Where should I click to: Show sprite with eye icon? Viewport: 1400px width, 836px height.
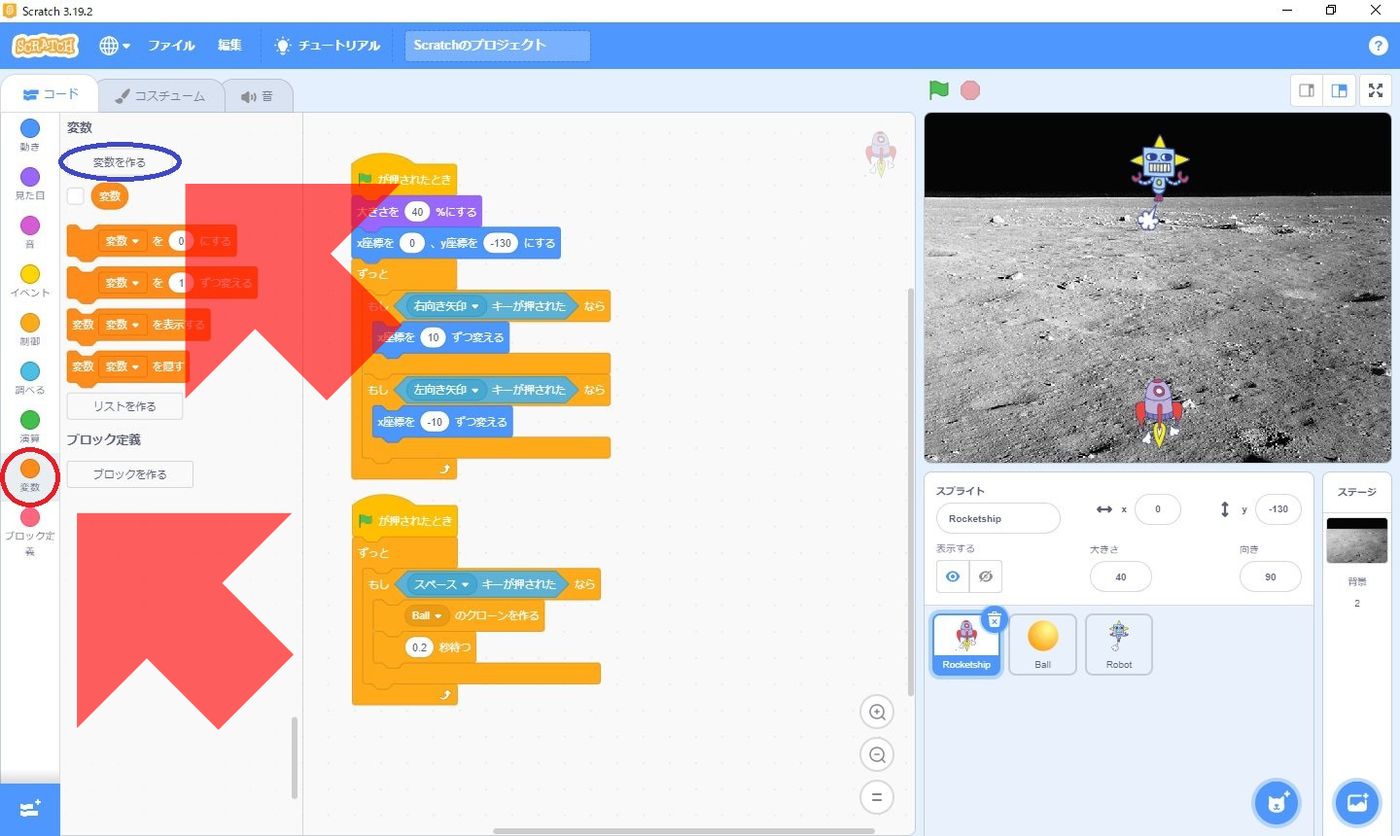(953, 576)
